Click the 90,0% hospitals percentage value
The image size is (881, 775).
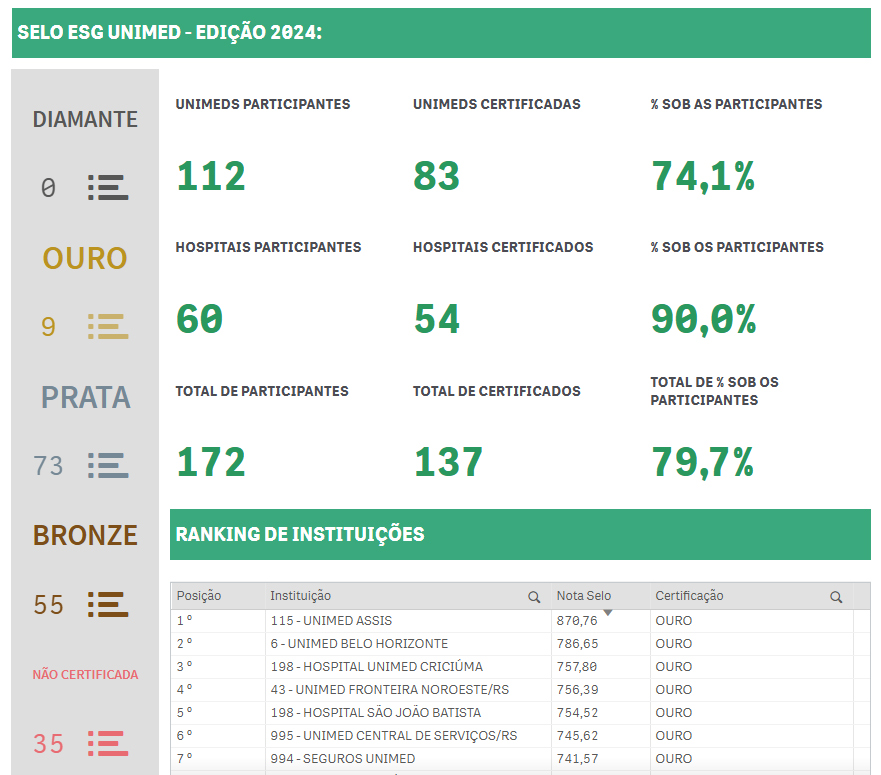point(703,320)
